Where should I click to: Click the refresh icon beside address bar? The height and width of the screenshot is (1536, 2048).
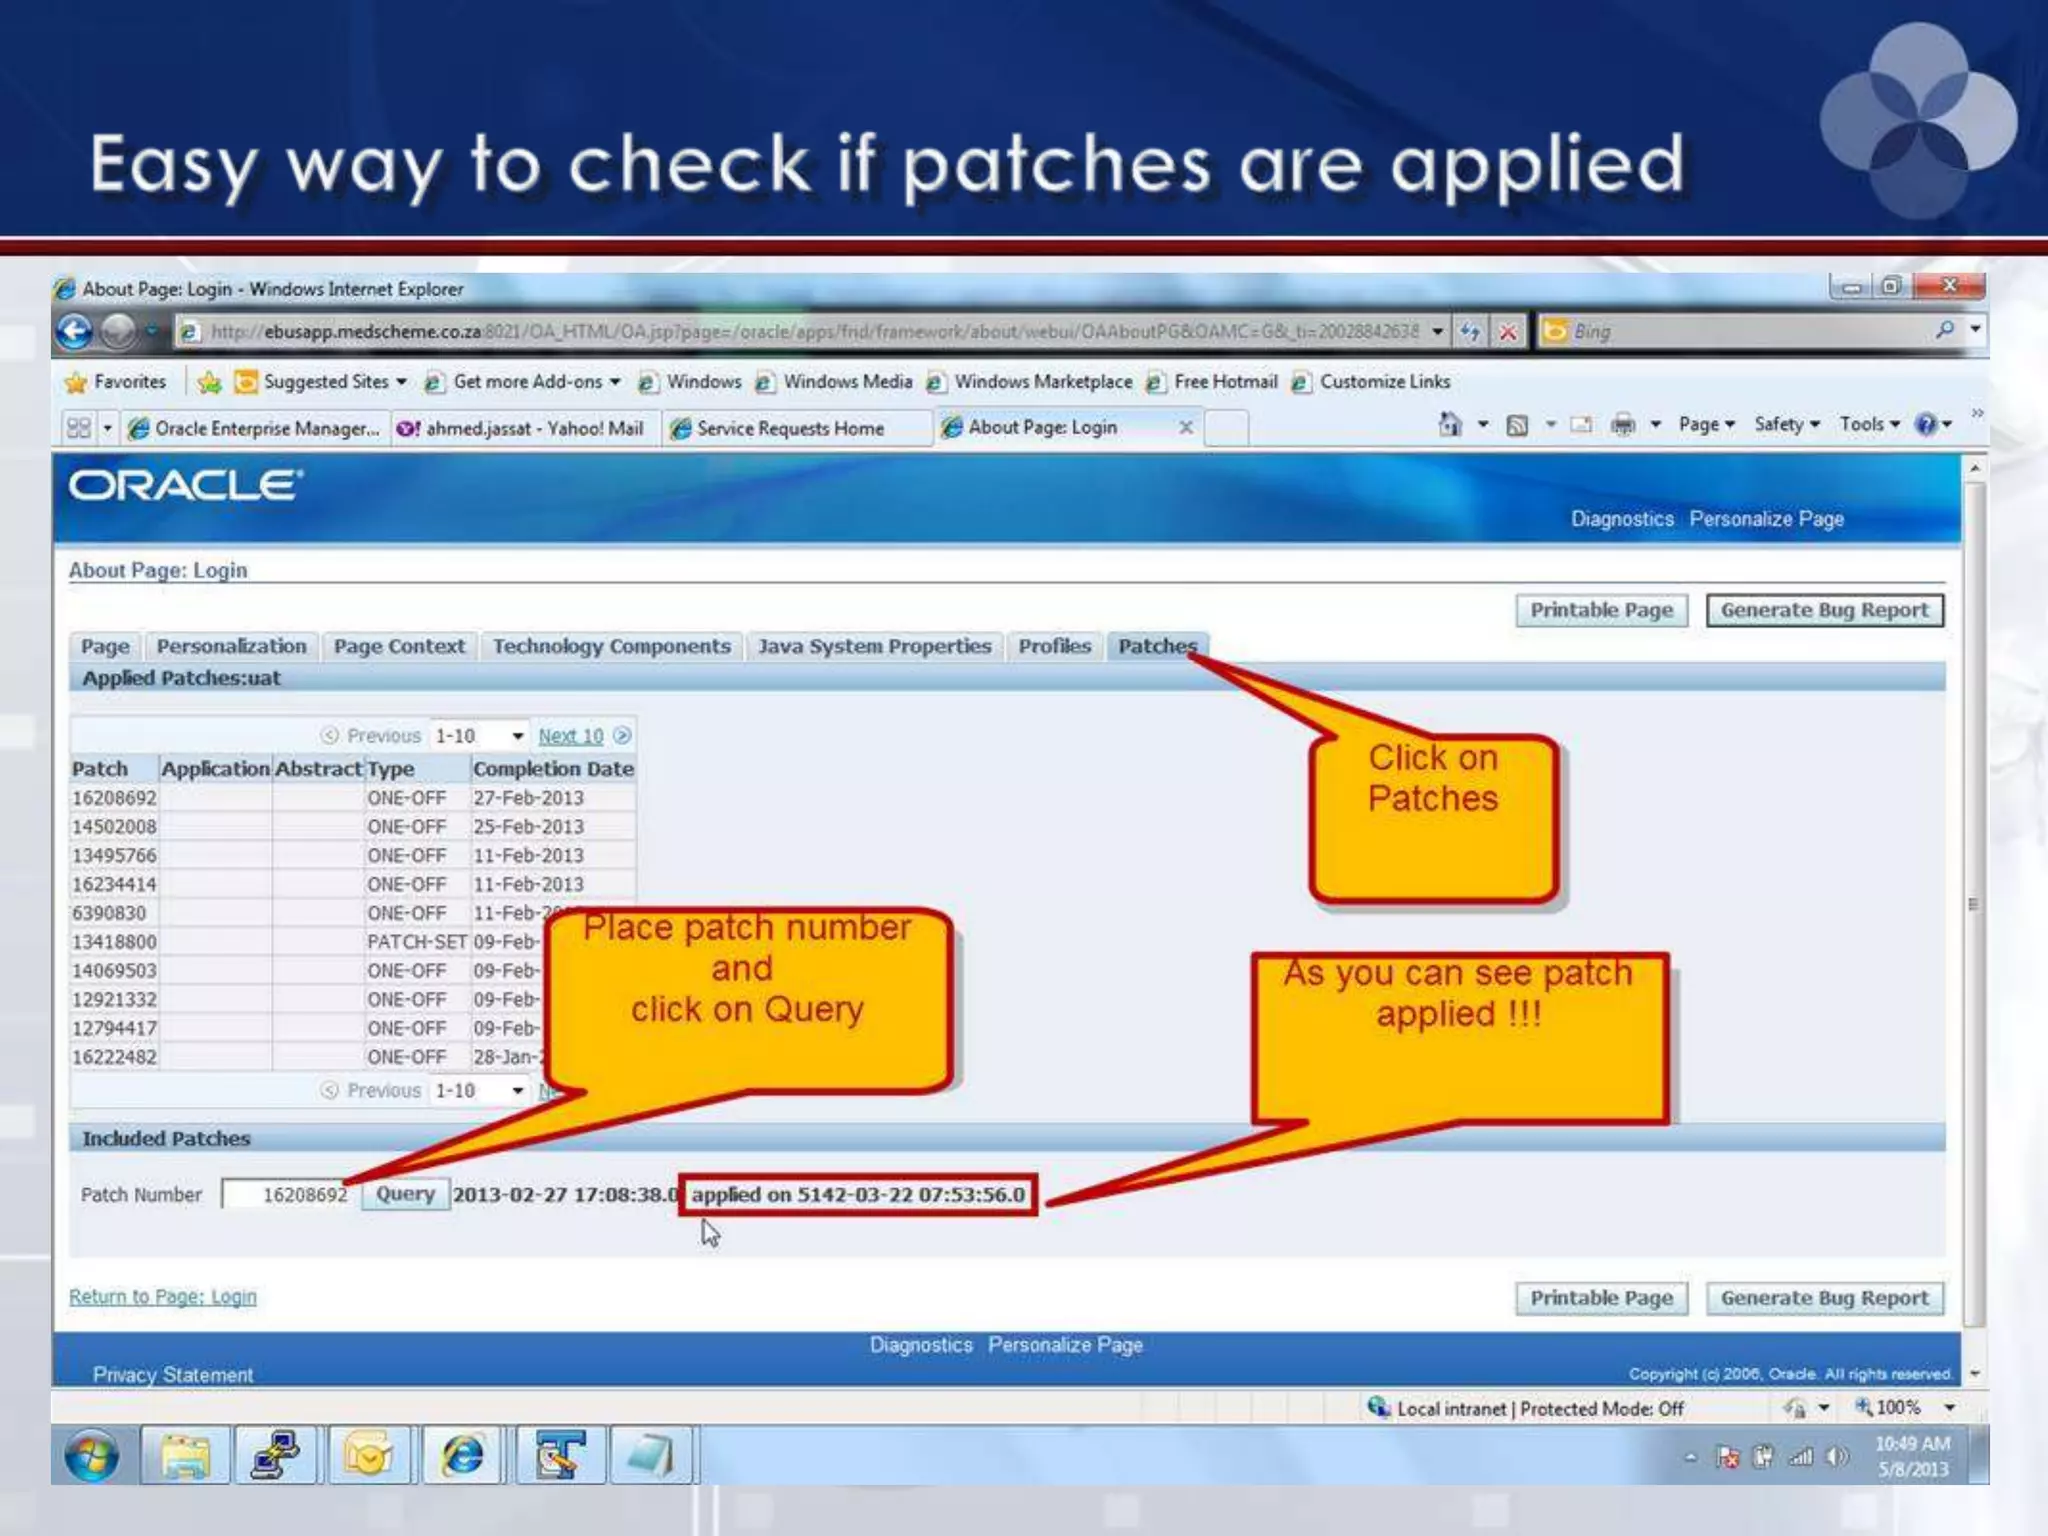pyautogui.click(x=1470, y=332)
